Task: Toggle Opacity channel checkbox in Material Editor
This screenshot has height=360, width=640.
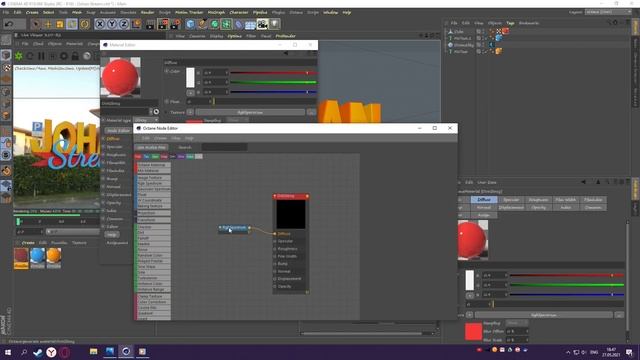Action: pyautogui.click(x=103, y=202)
